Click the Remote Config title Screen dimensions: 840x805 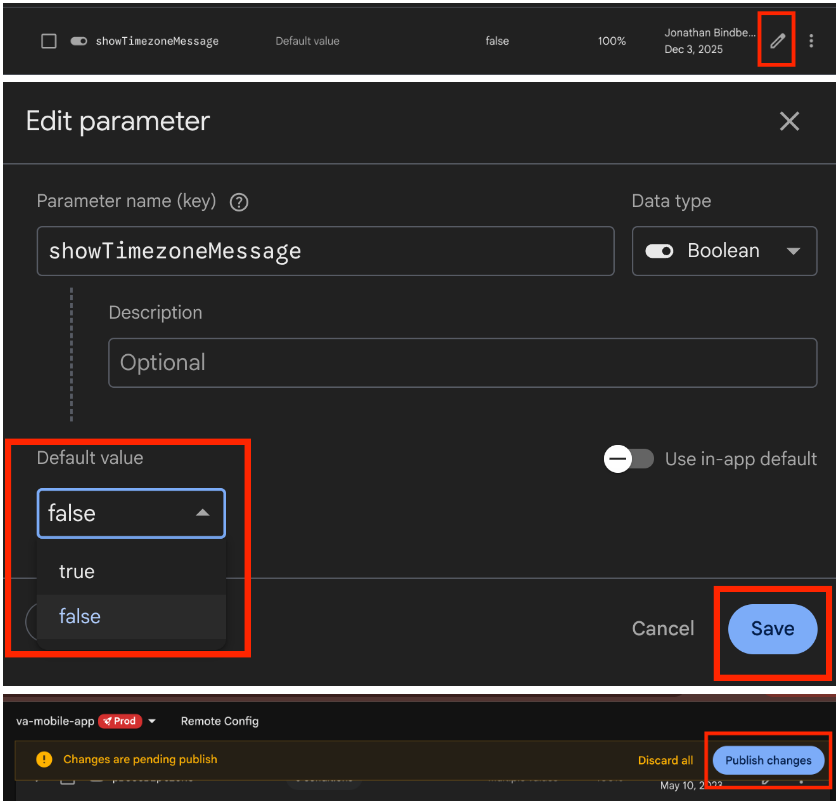(220, 721)
